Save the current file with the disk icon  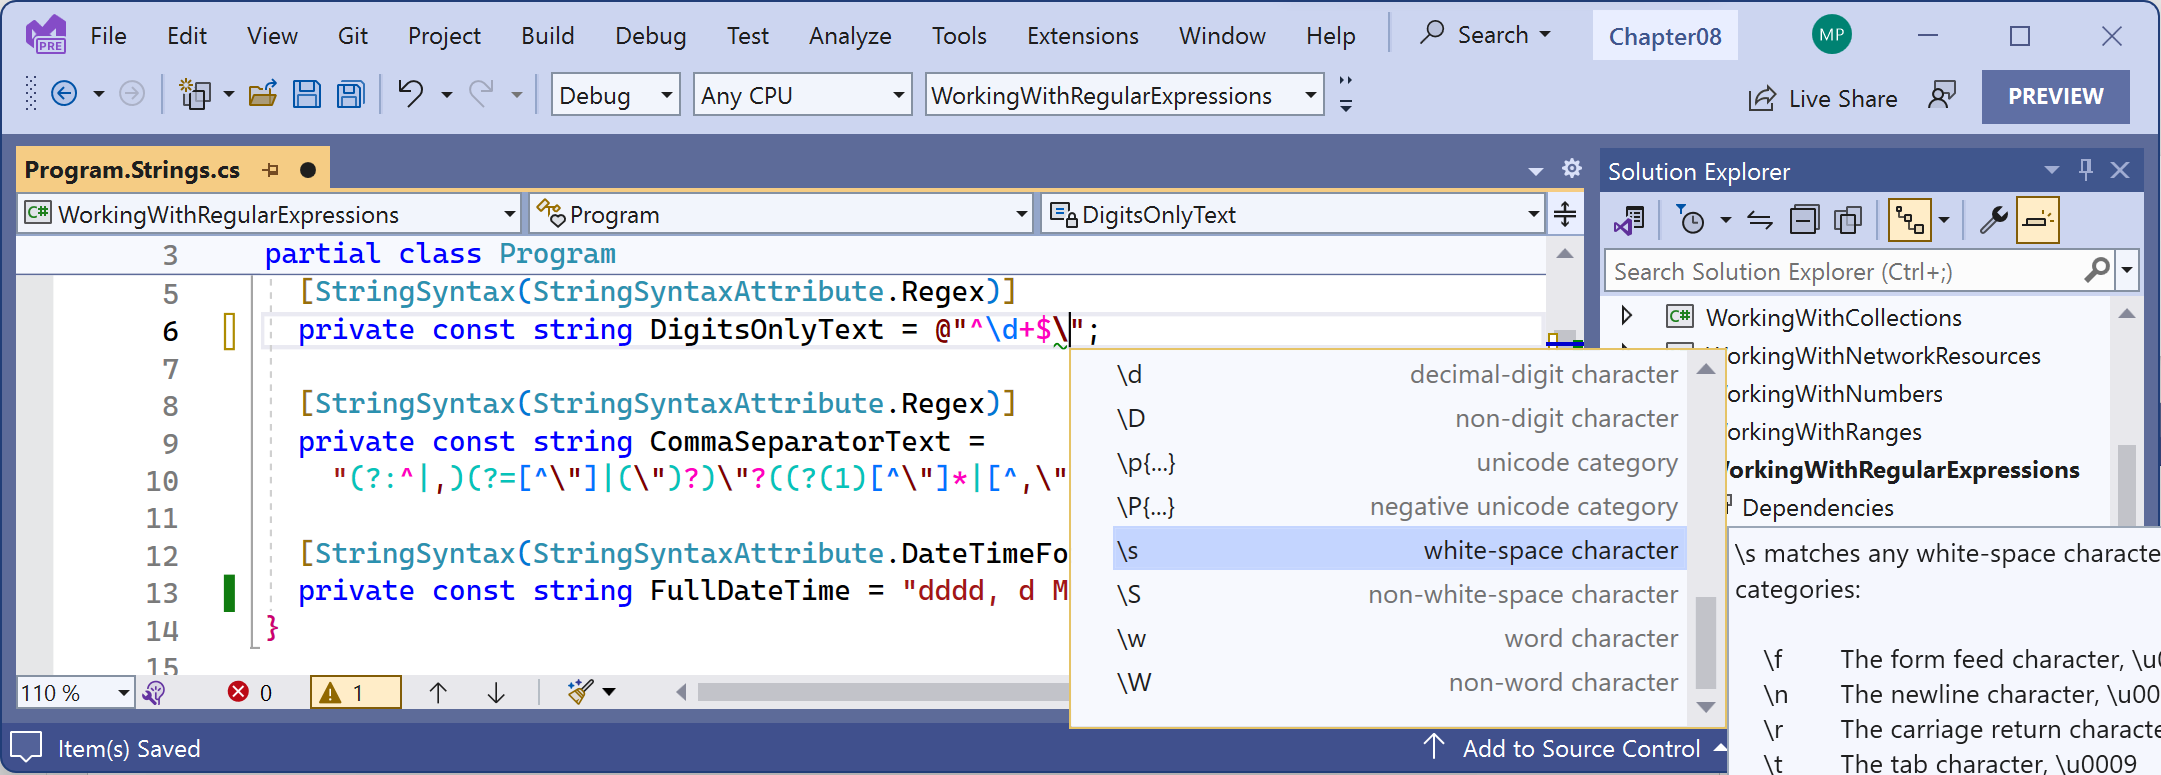[x=307, y=94]
